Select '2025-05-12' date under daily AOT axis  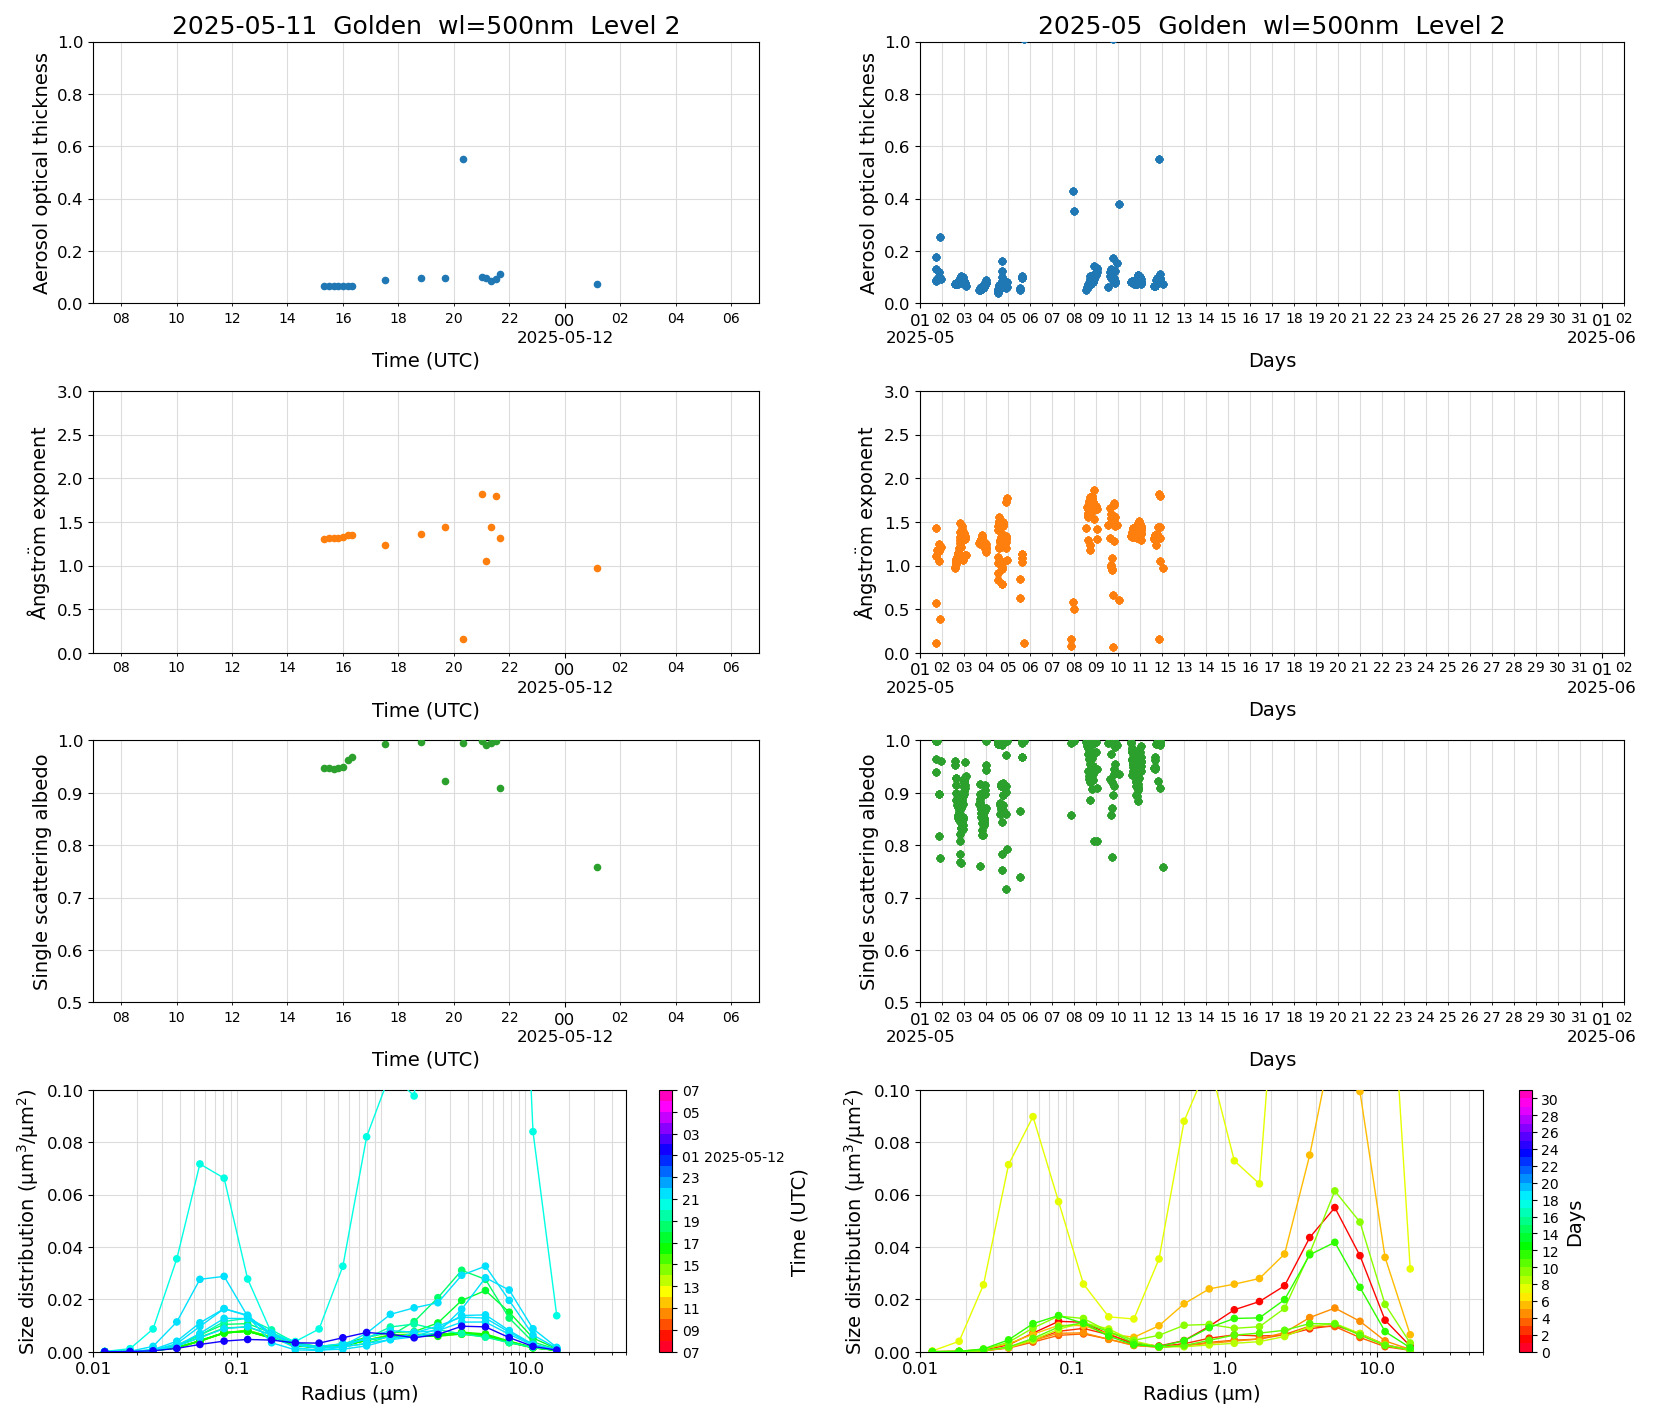565,337
